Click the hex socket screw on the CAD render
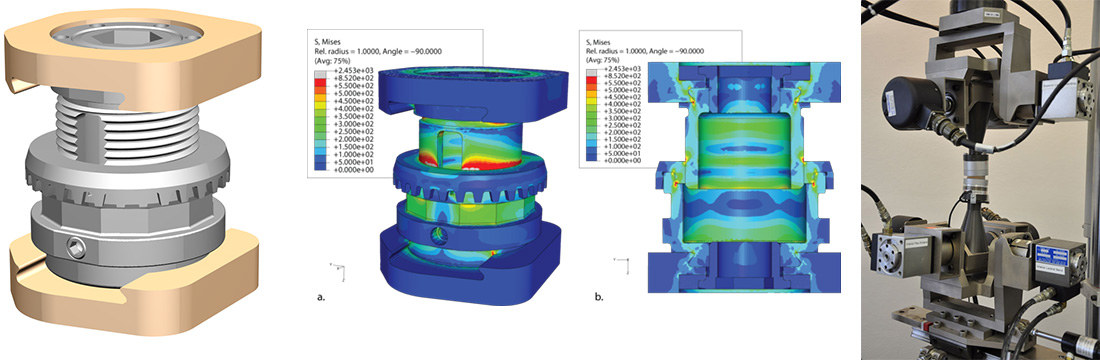 [x=76, y=248]
